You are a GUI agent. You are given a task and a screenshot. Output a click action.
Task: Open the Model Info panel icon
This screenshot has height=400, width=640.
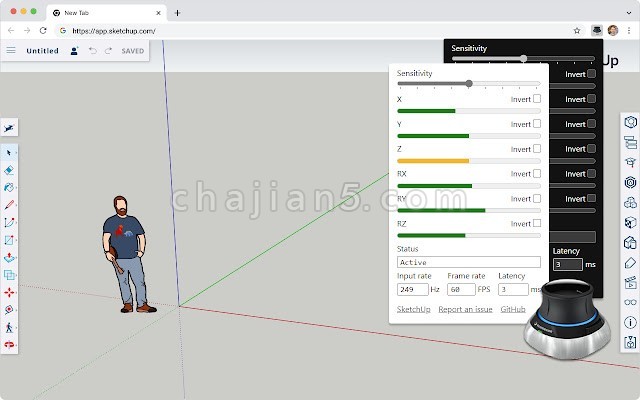(630, 322)
